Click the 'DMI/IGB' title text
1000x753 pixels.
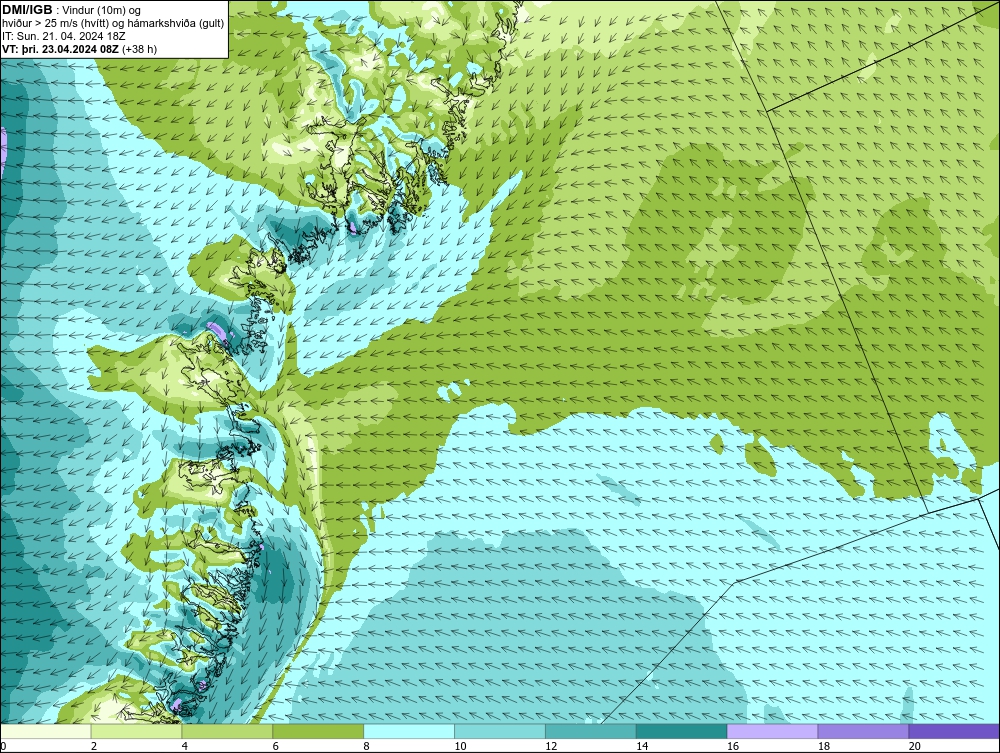pyautogui.click(x=27, y=10)
